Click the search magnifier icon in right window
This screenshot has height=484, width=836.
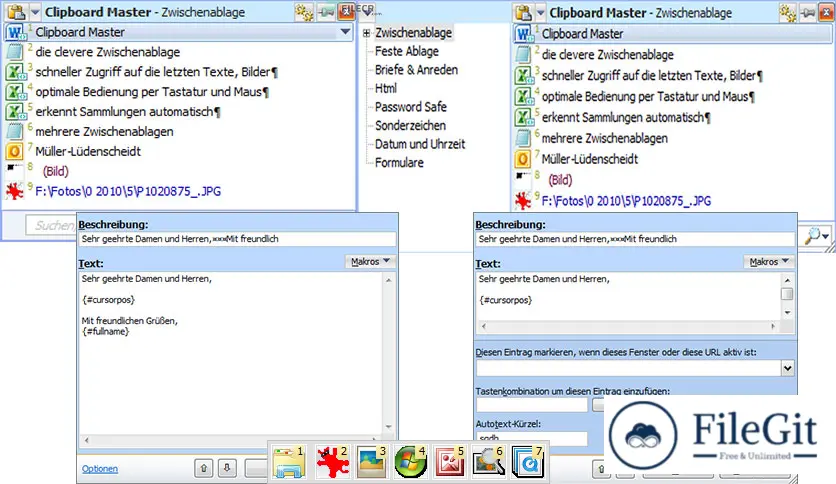pyautogui.click(x=813, y=236)
